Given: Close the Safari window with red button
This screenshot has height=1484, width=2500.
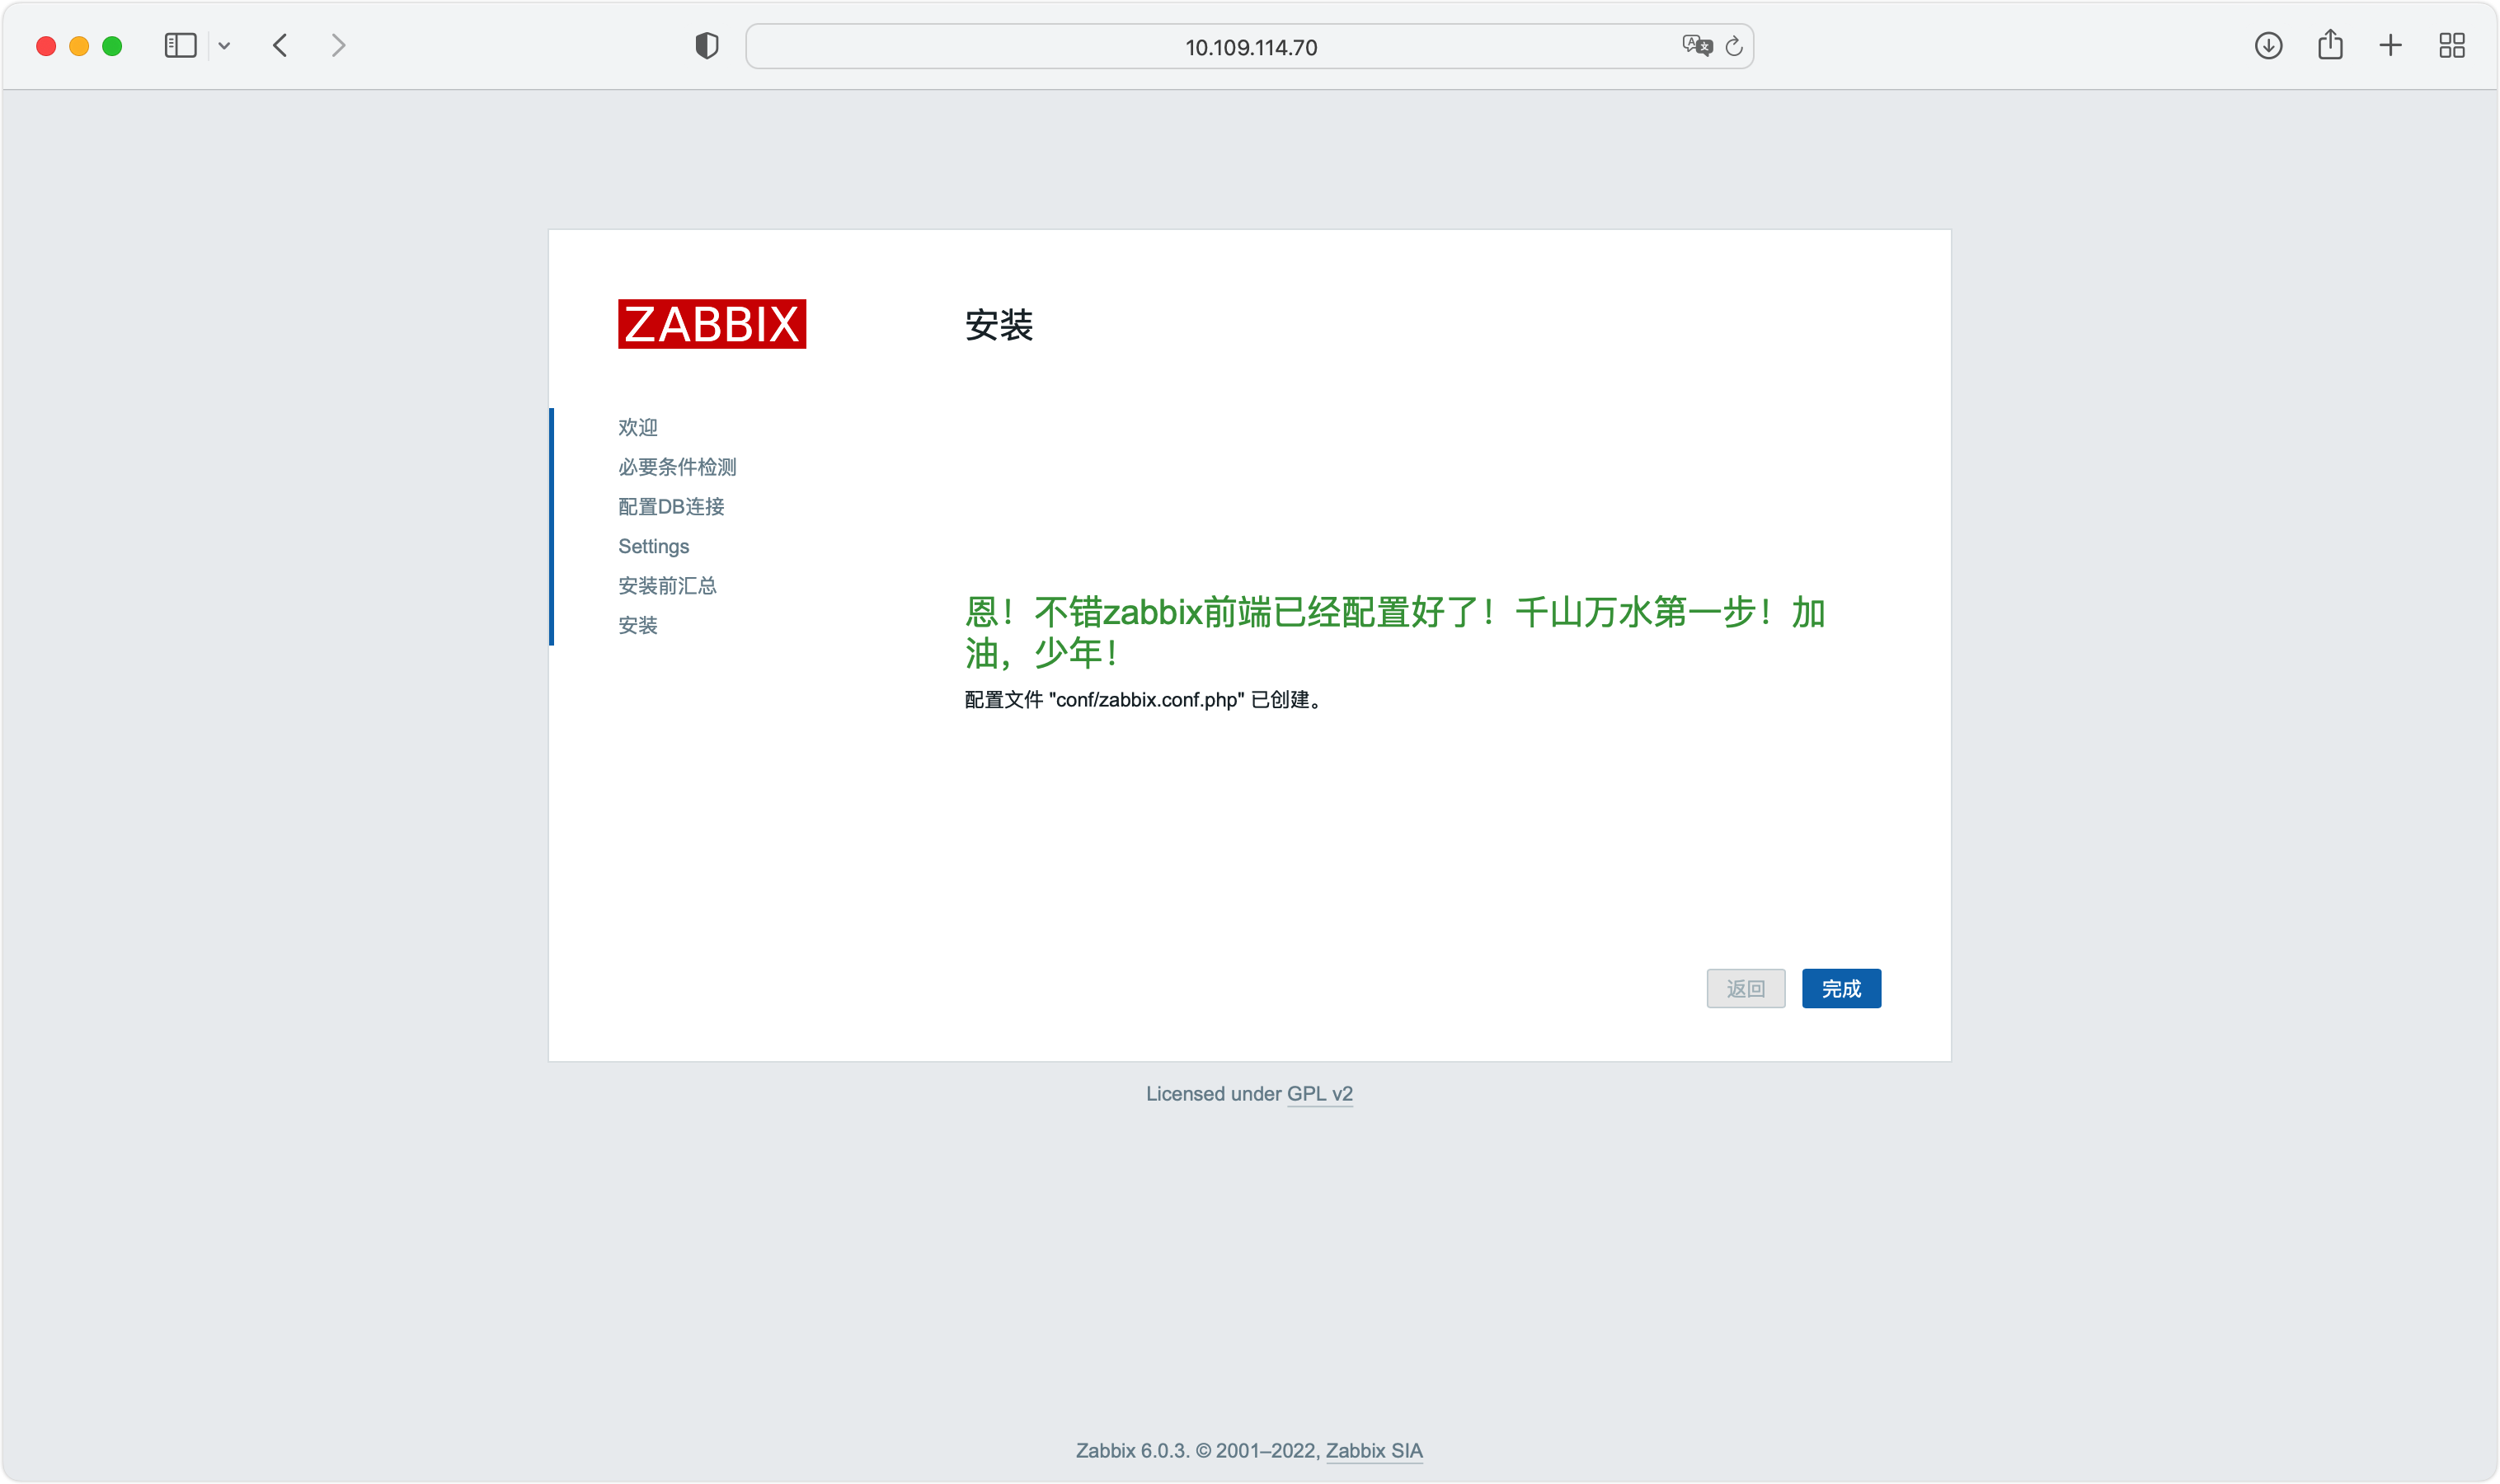Looking at the screenshot, I should (x=46, y=46).
